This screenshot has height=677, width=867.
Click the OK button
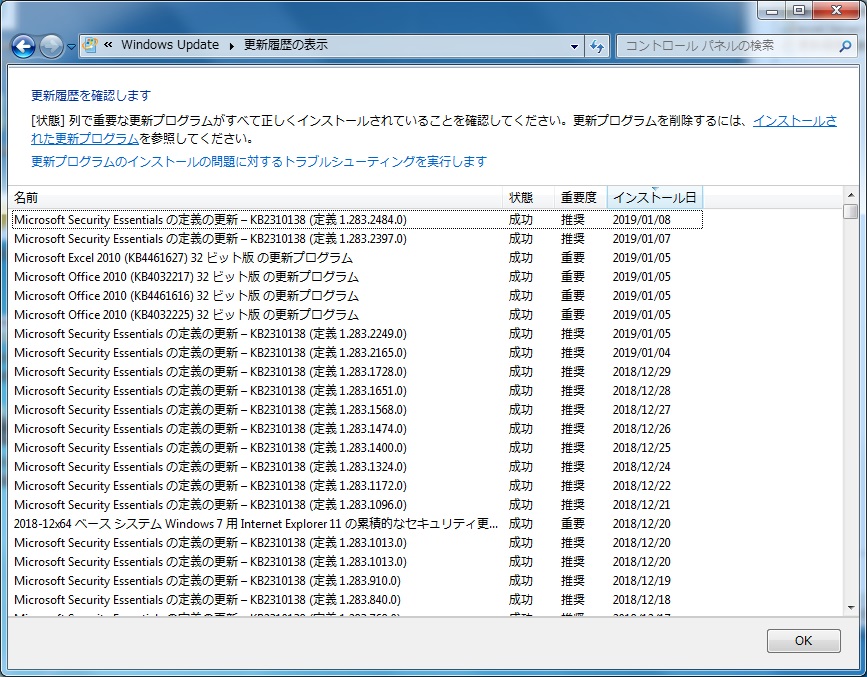[x=803, y=640]
